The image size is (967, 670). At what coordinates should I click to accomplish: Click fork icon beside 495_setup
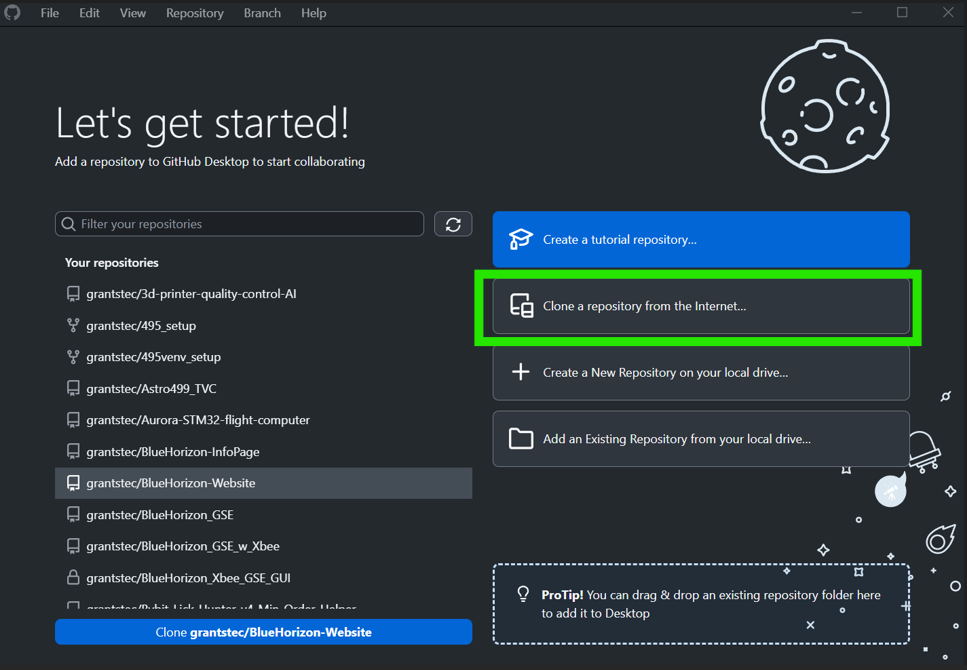[x=73, y=325]
